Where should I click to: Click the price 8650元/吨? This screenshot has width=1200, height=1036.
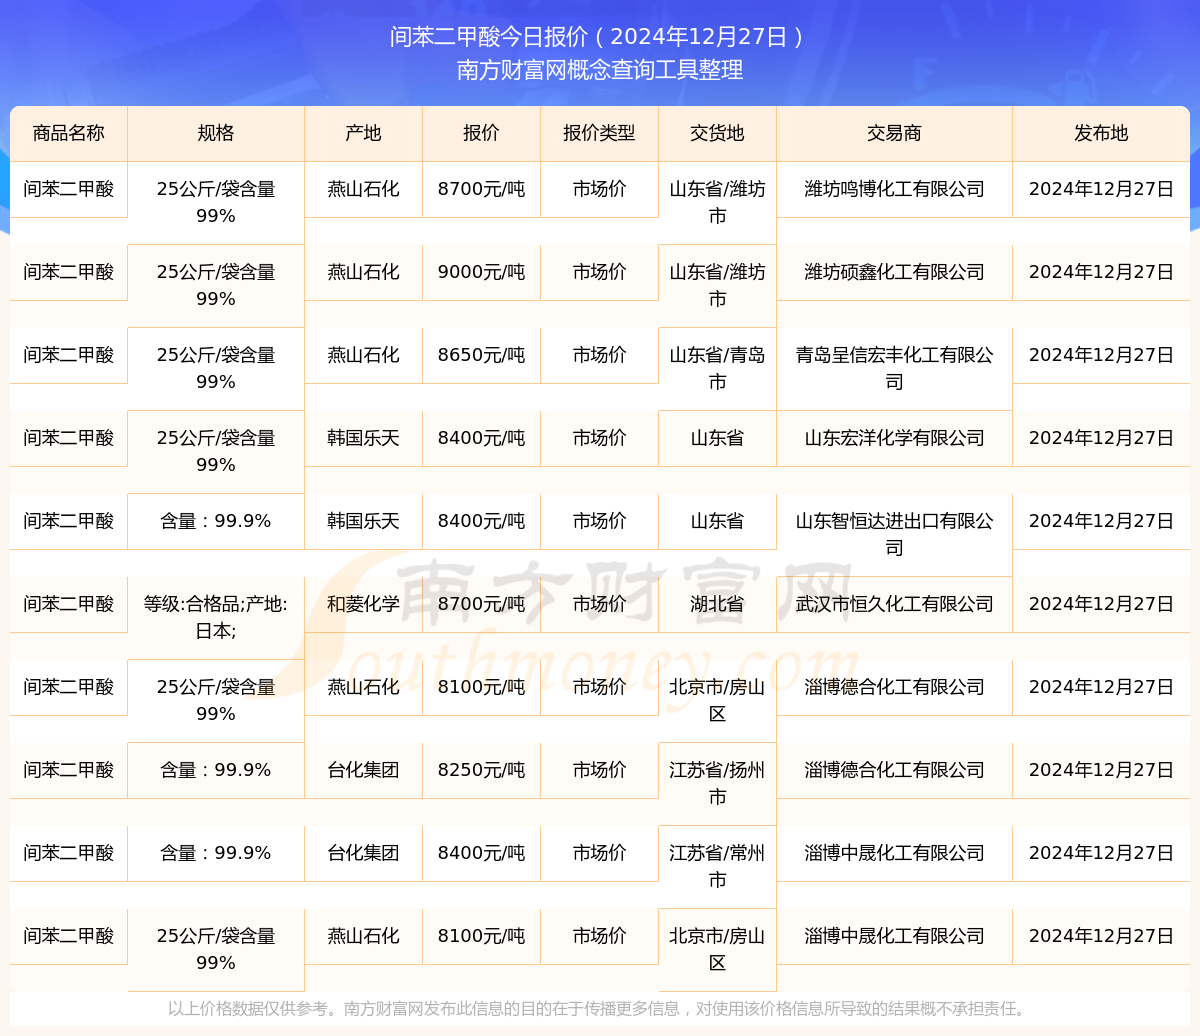481,355
